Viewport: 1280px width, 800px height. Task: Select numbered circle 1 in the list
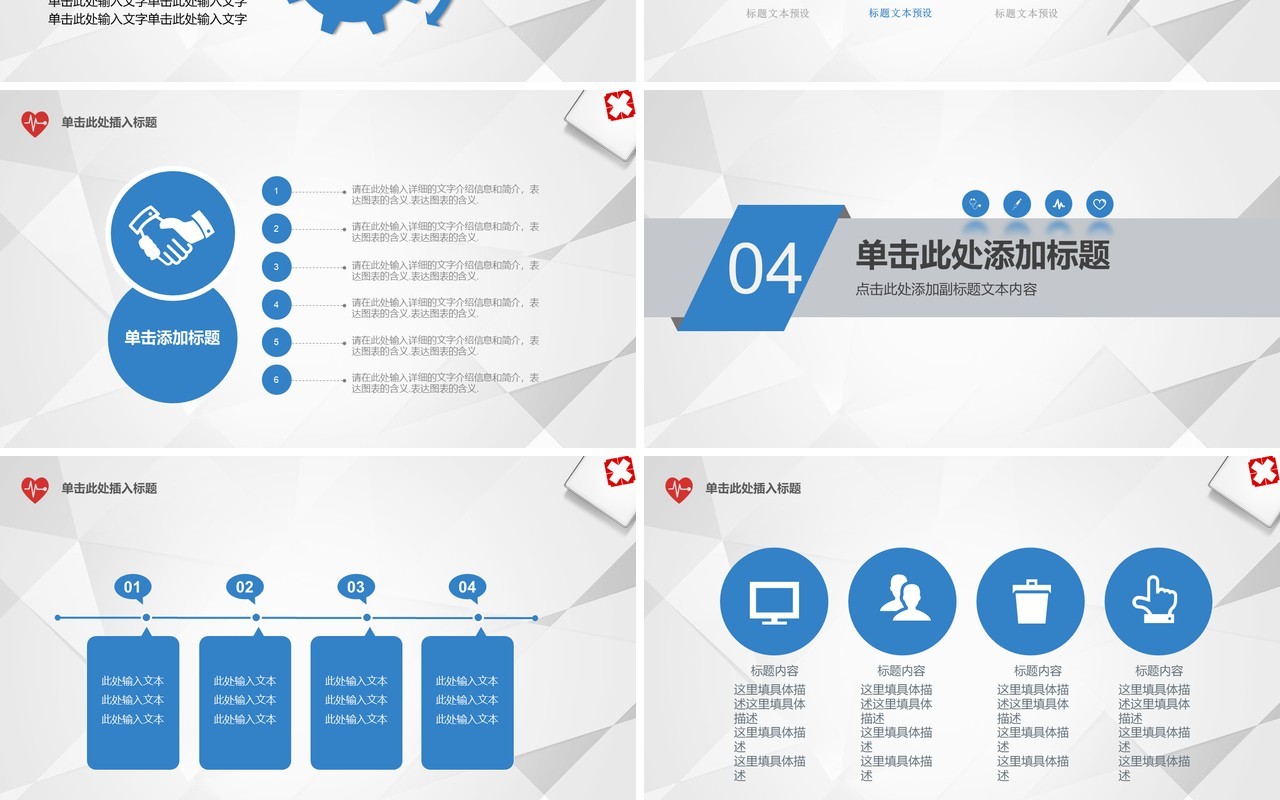click(277, 191)
